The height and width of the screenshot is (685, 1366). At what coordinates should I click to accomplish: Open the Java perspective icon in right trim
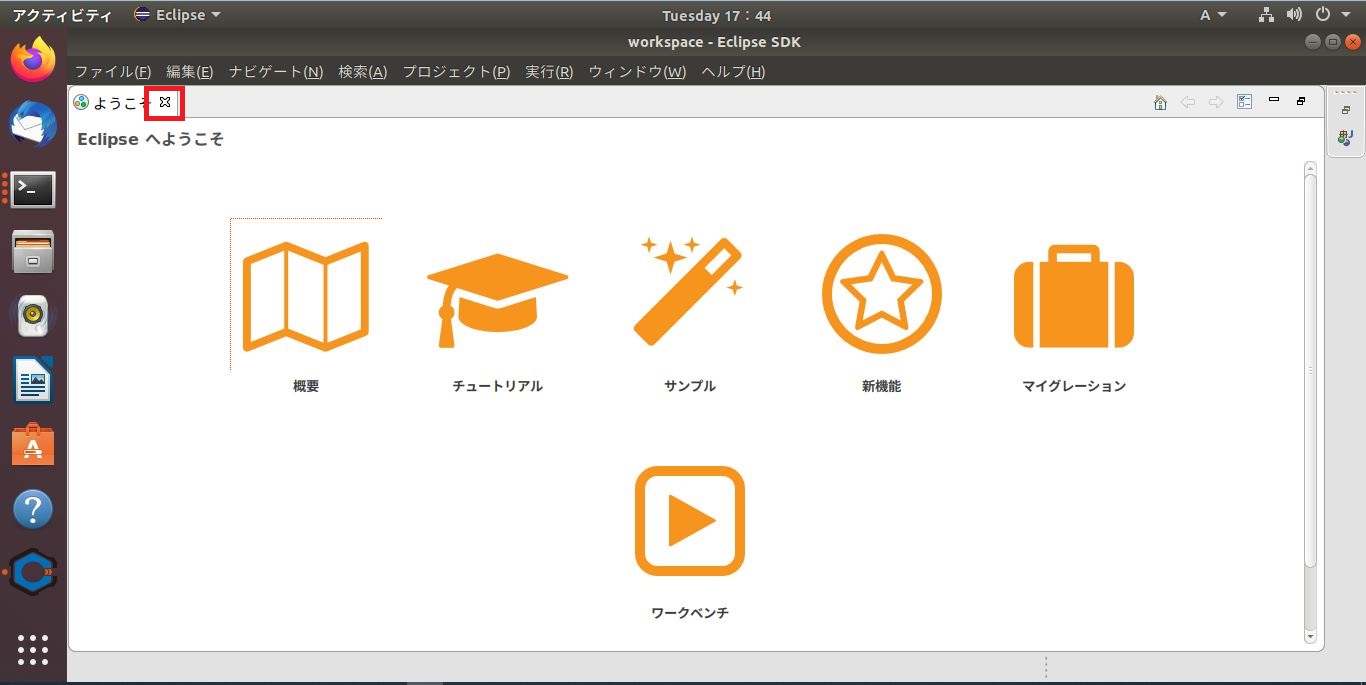1345,137
